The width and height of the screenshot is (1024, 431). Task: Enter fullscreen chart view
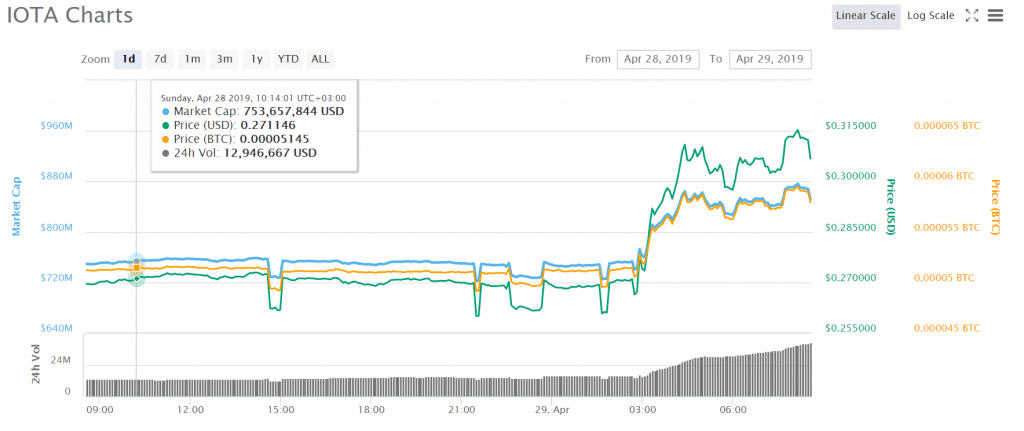coord(971,16)
